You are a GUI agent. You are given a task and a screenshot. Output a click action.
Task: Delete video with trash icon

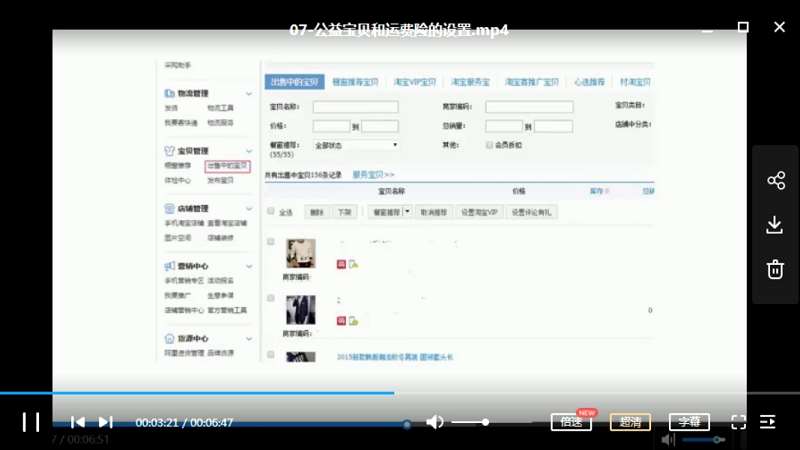coord(775,269)
